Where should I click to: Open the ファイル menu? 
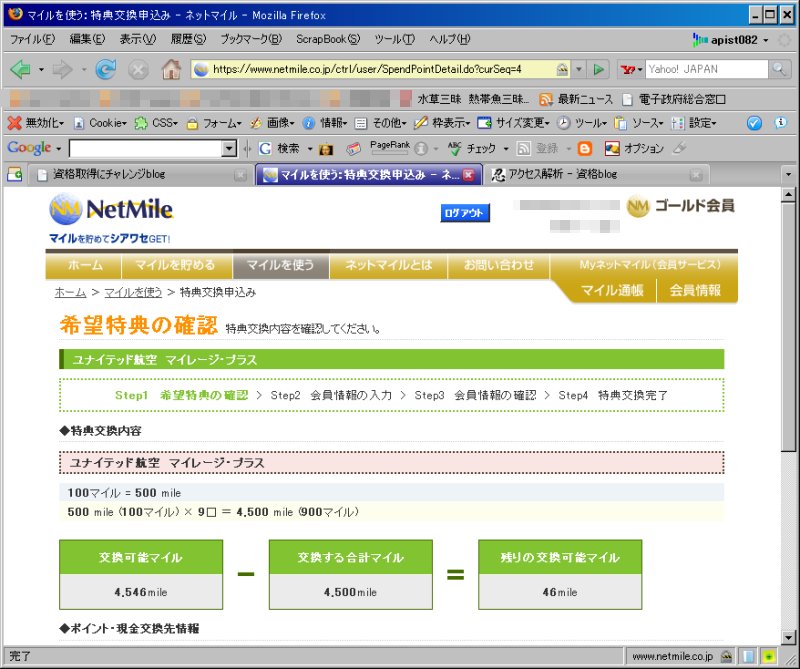32,39
